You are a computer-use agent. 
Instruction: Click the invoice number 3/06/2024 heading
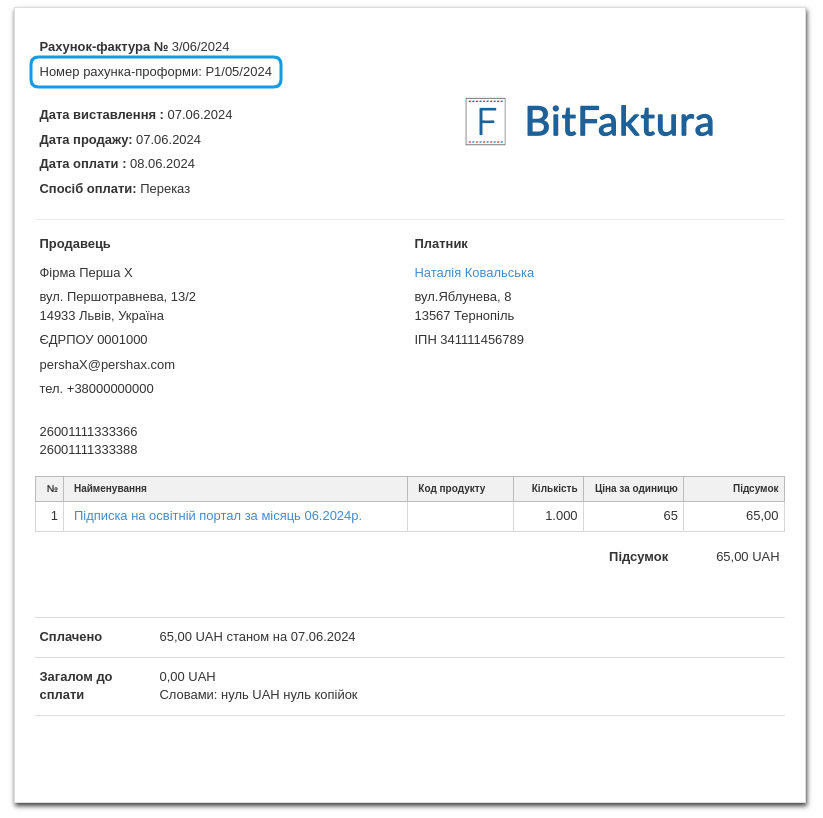pos(134,46)
